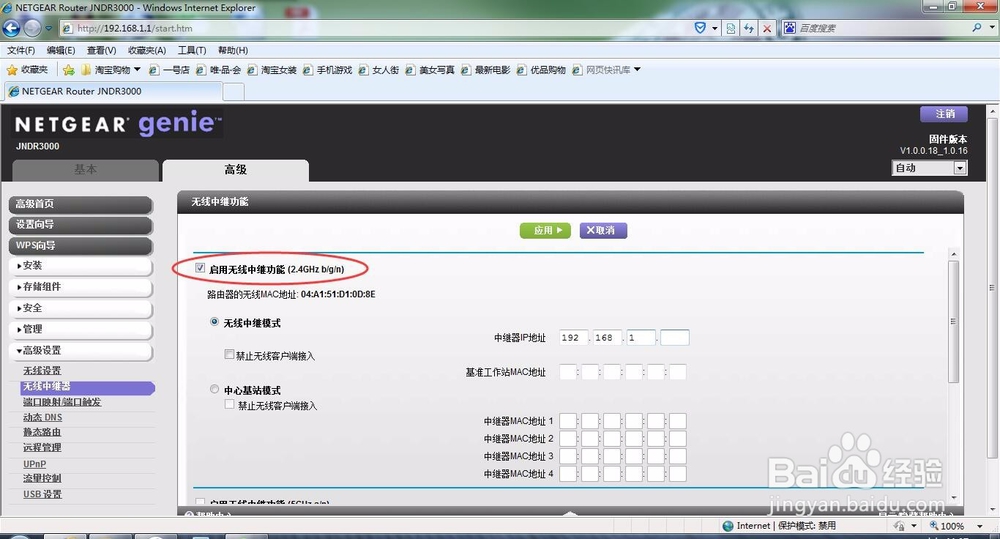
Task: Switch to the 高级 tab
Action: [x=235, y=170]
